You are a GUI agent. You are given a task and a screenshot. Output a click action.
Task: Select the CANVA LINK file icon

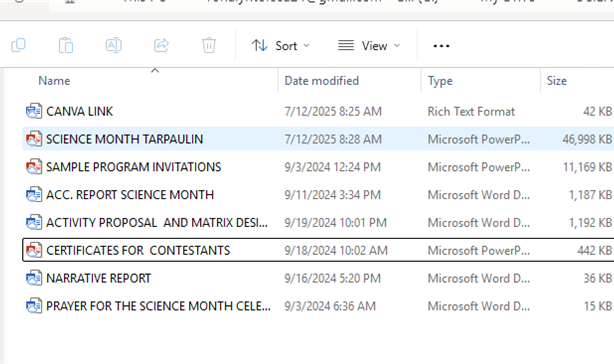(34, 111)
